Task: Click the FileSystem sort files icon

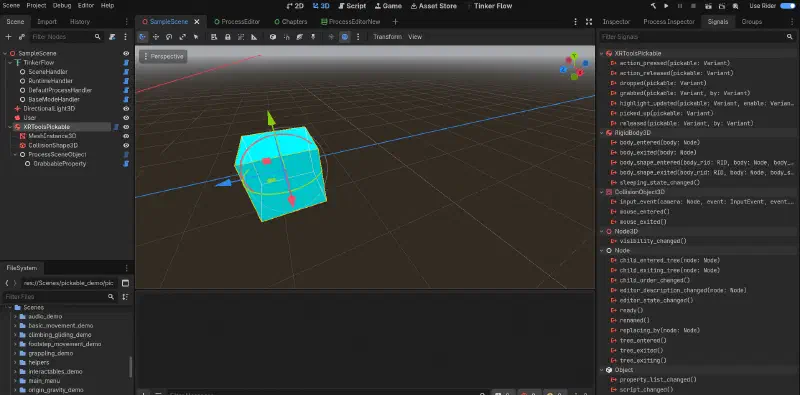Action: 126,297
